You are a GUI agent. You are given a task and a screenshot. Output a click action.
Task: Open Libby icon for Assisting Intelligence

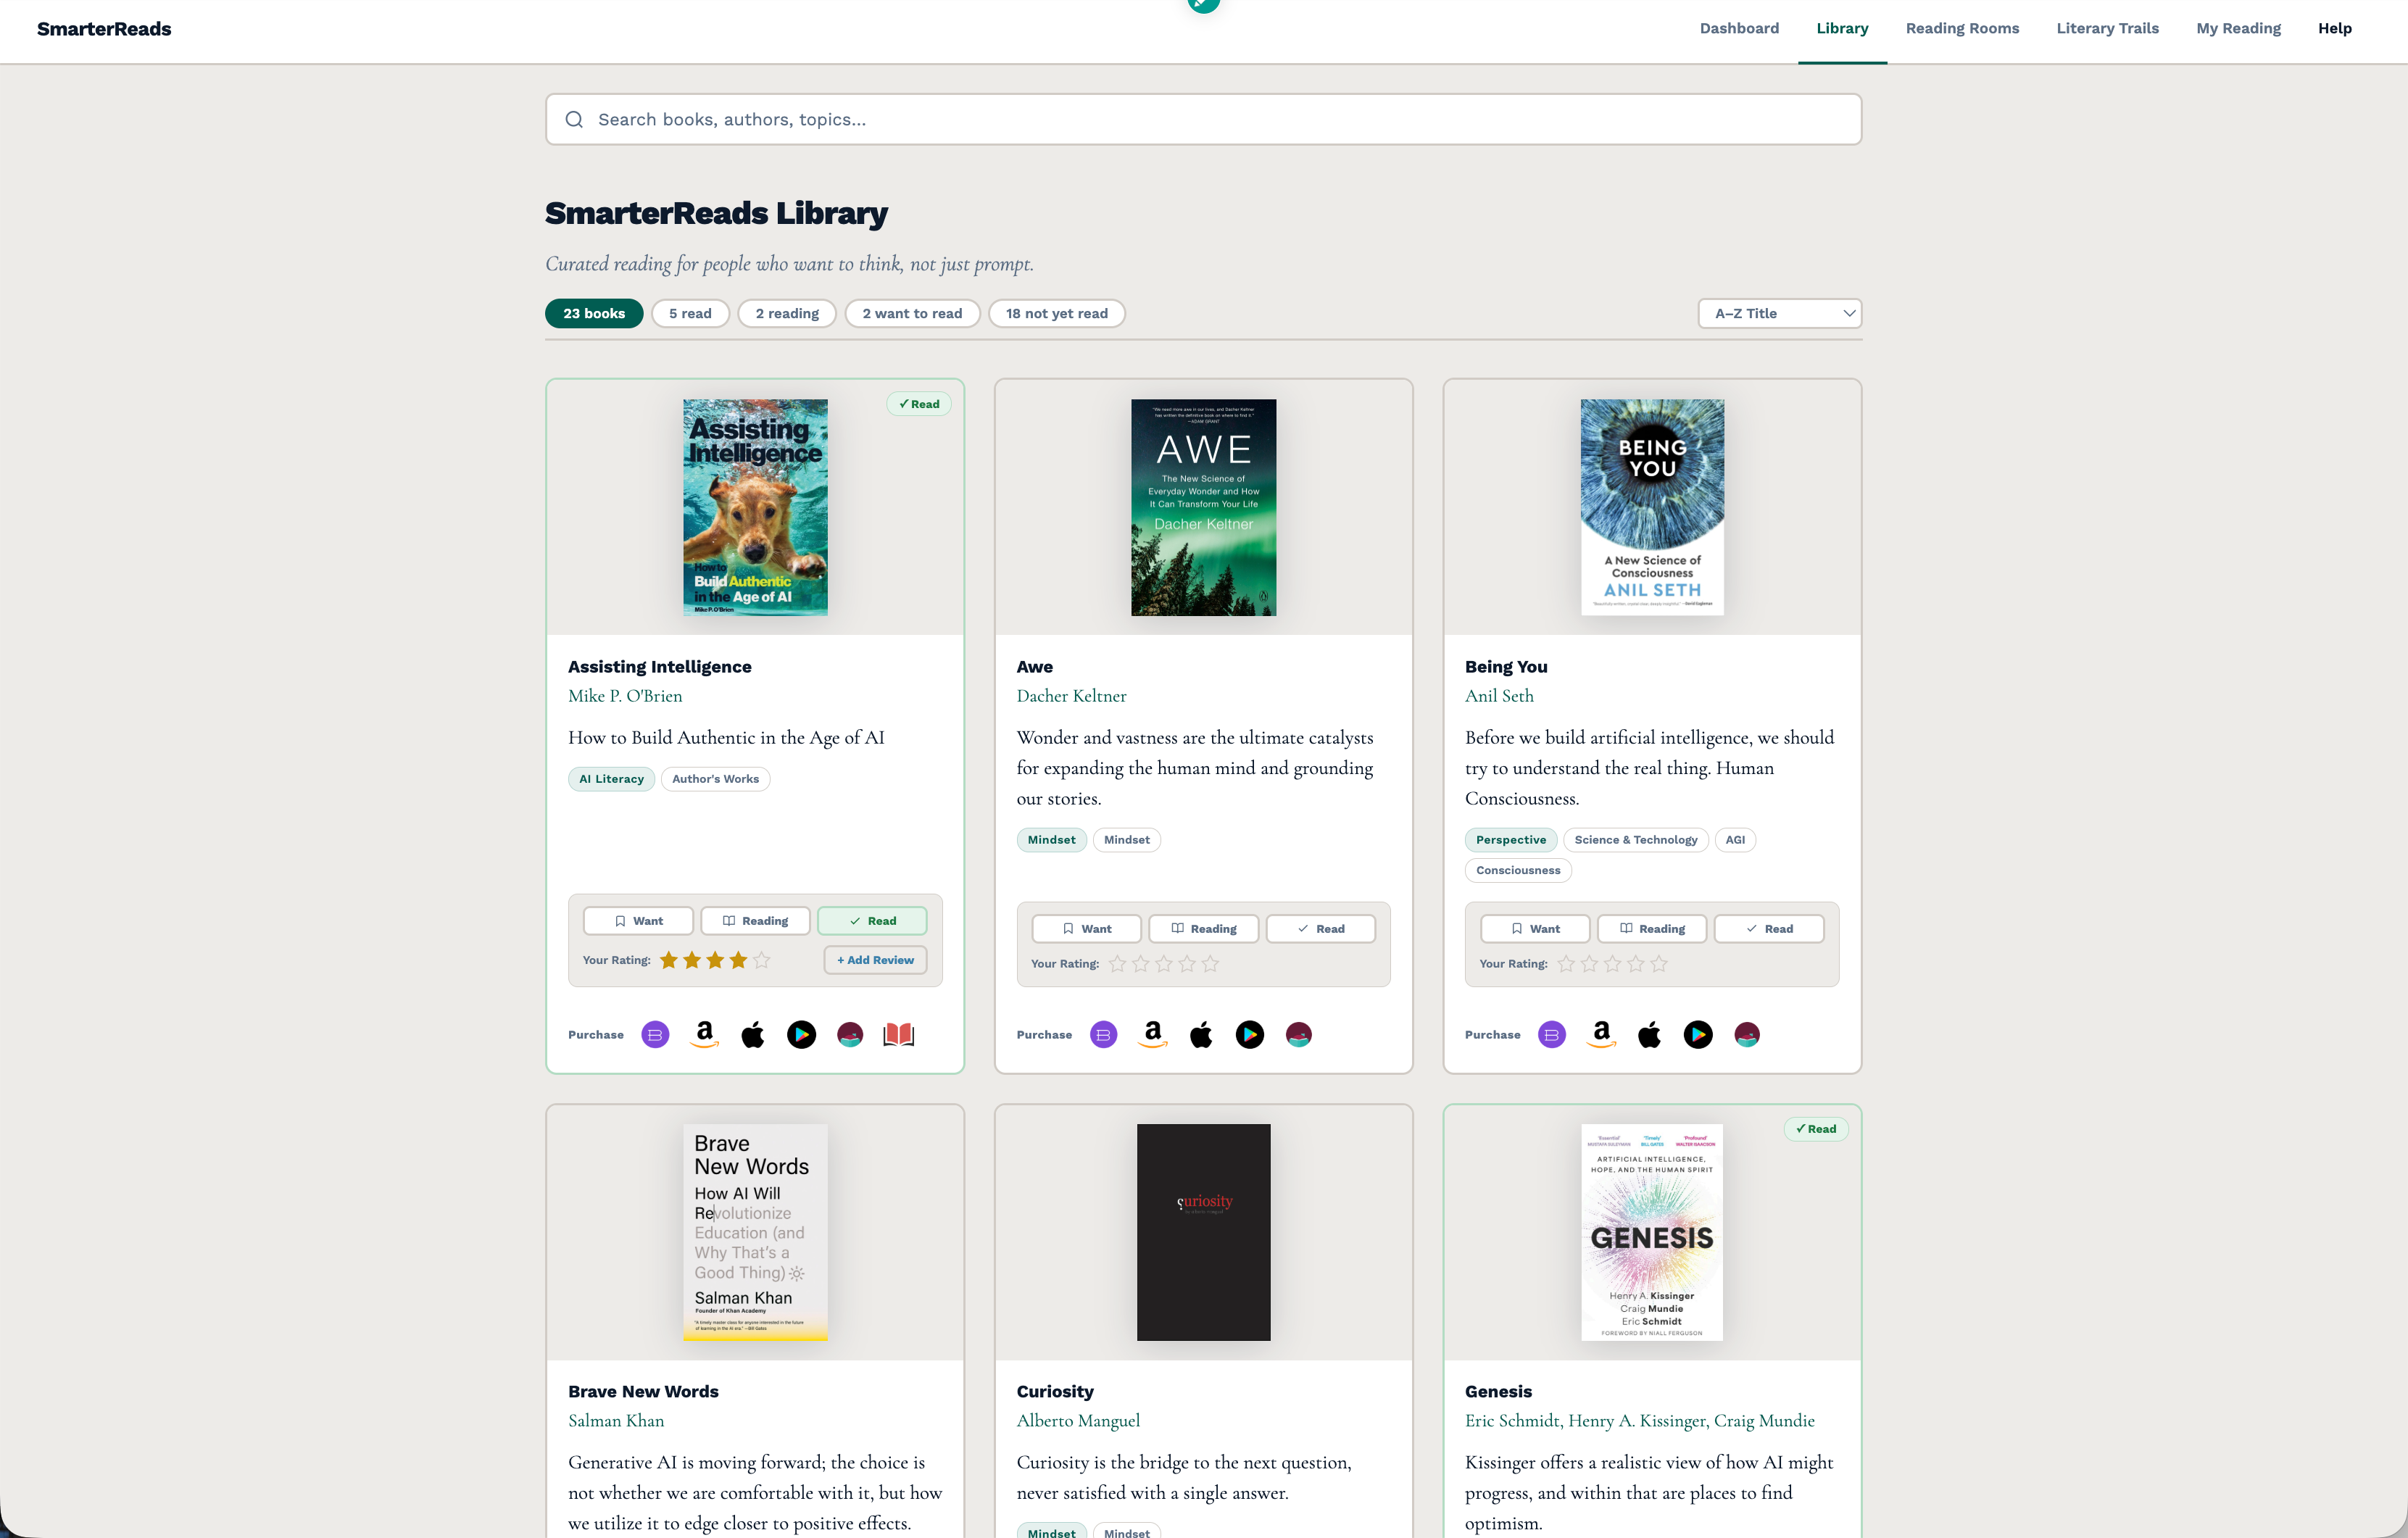pyautogui.click(x=850, y=1034)
